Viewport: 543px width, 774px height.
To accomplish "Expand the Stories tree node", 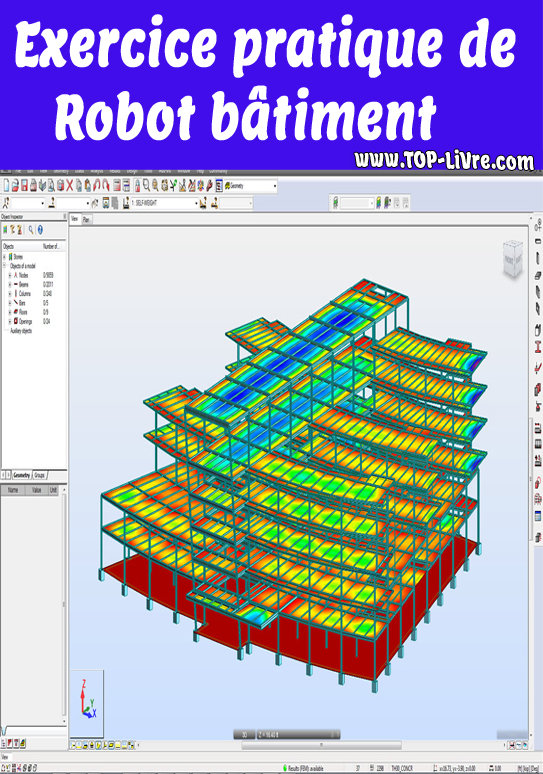I will (4, 257).
